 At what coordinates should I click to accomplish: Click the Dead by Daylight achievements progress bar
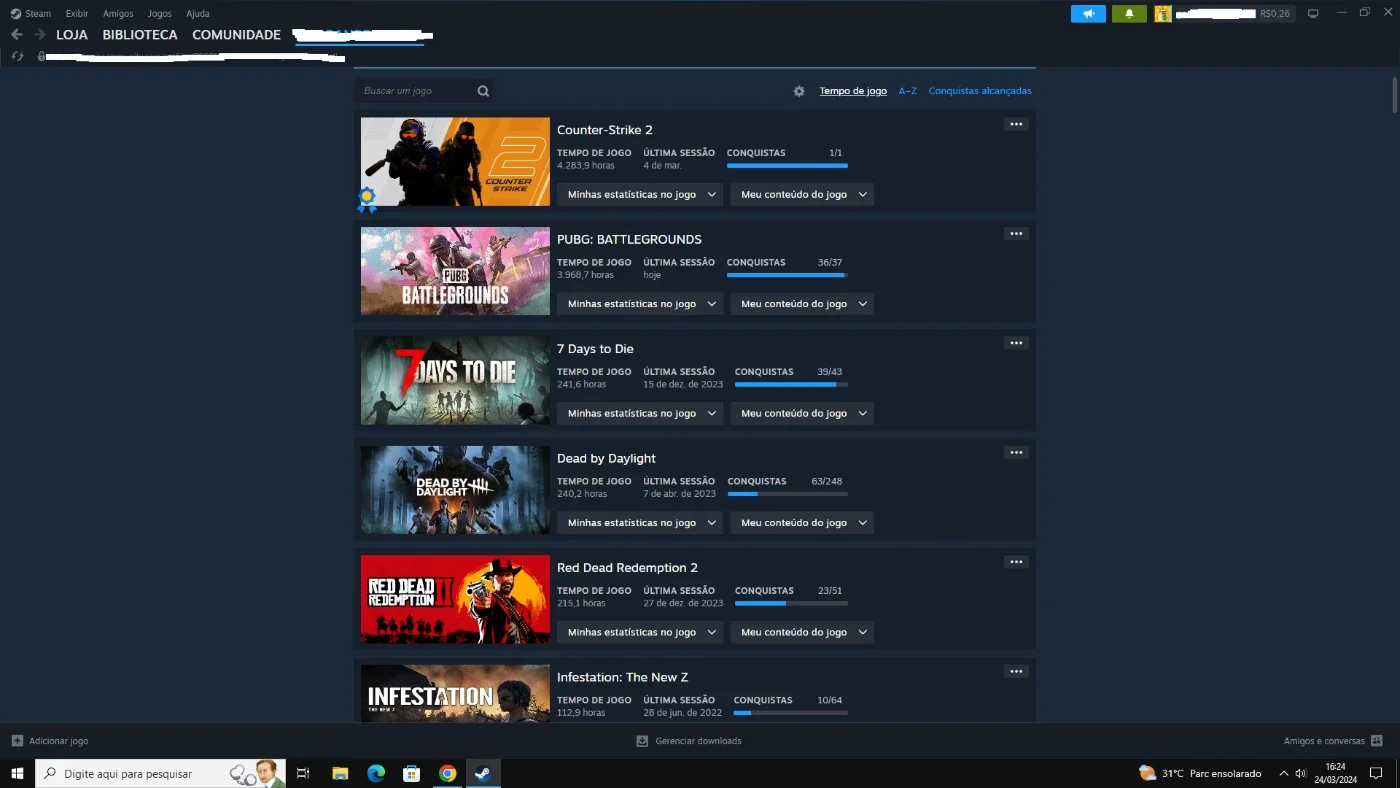point(787,494)
